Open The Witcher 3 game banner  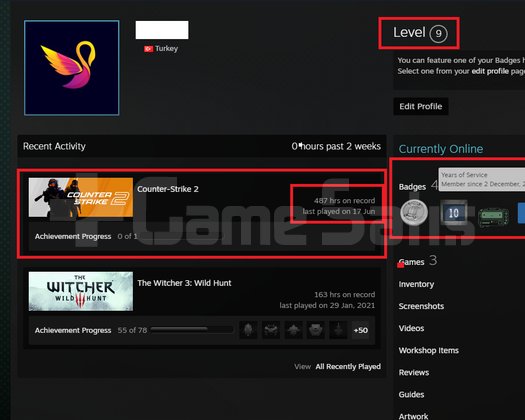[81, 291]
